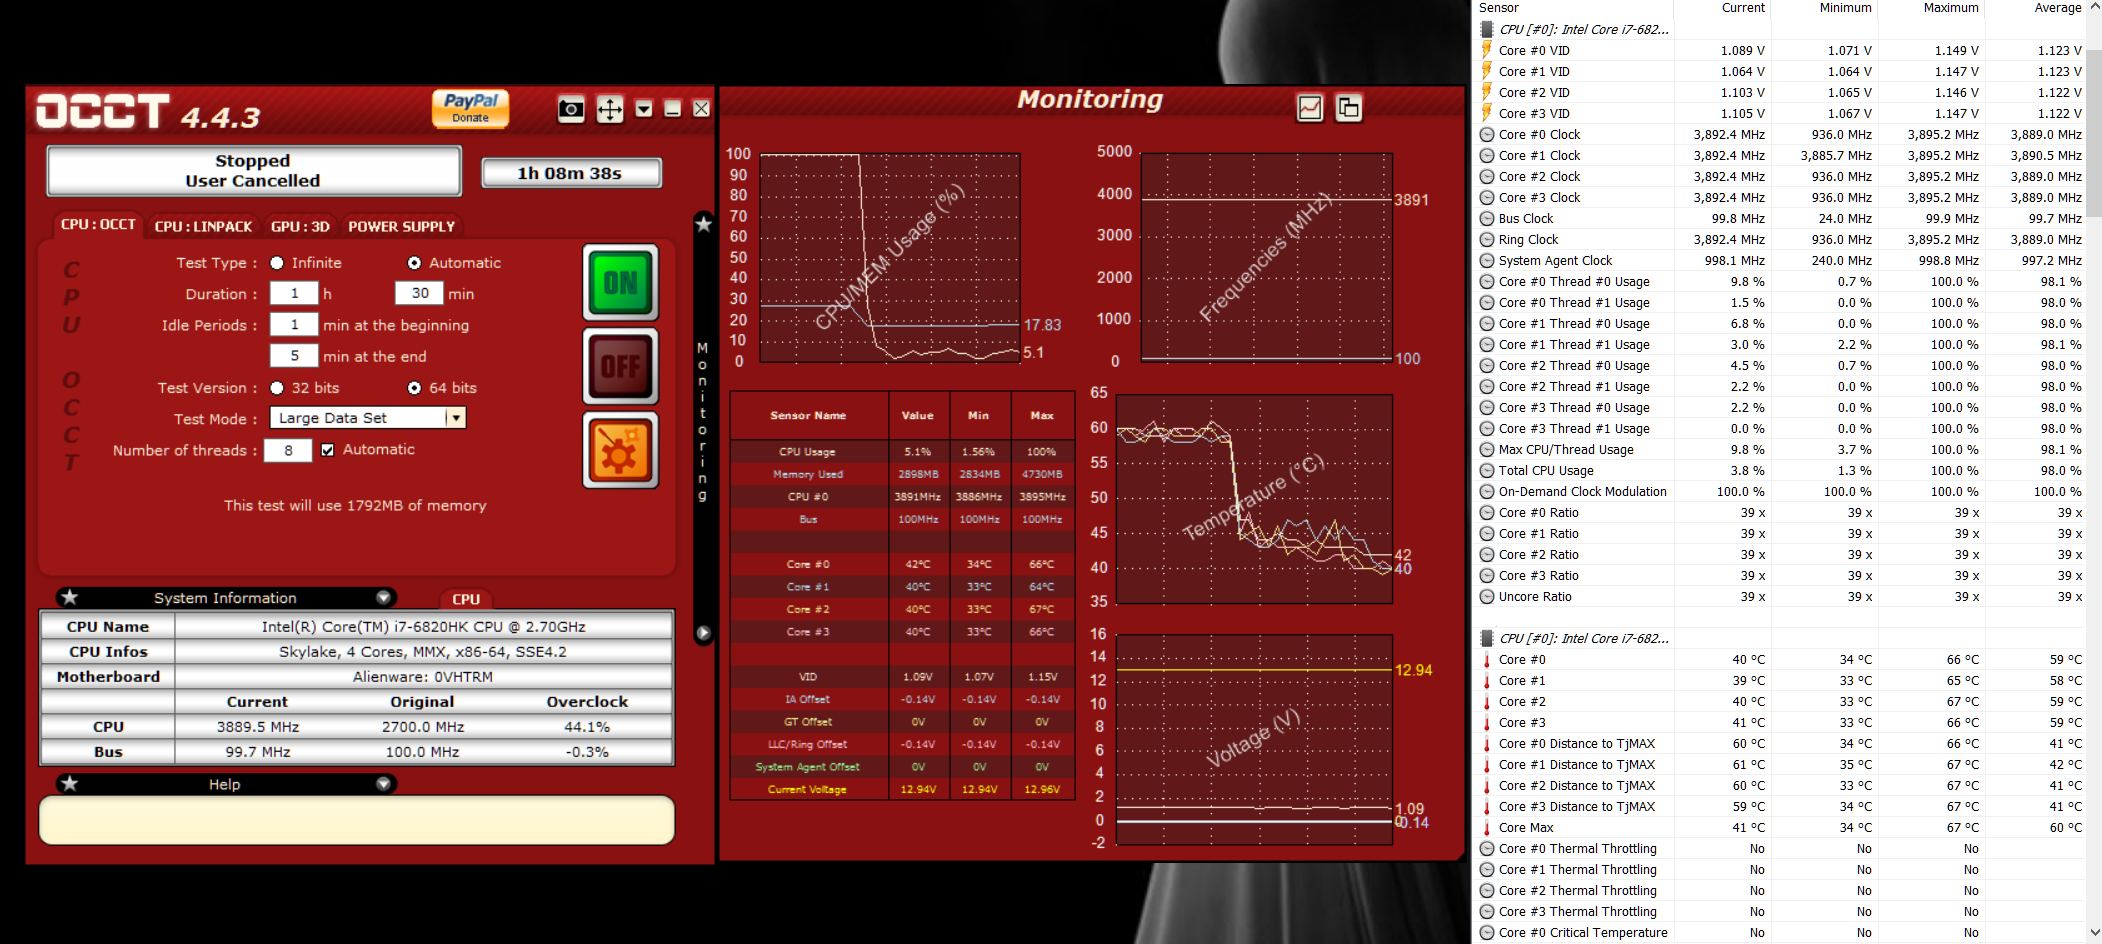Click the Current Voltage row in OCCT table

[902, 789]
